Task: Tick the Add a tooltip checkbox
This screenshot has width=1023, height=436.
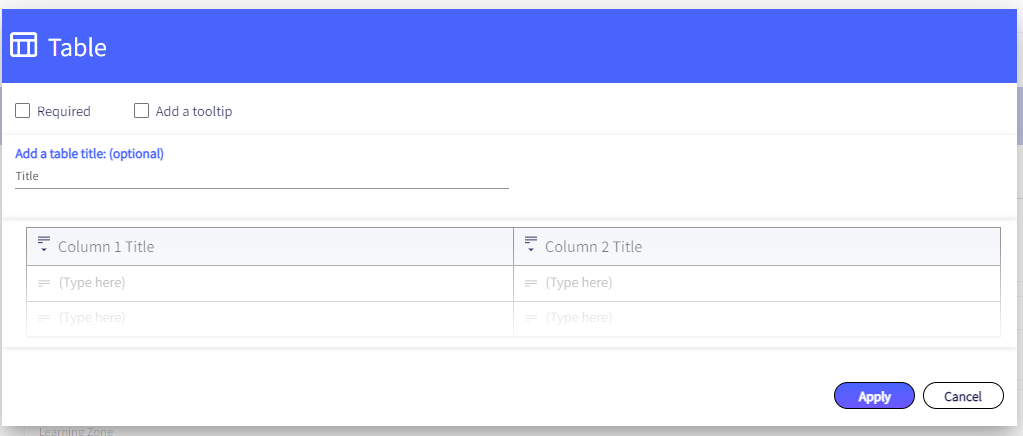Action: click(x=142, y=110)
